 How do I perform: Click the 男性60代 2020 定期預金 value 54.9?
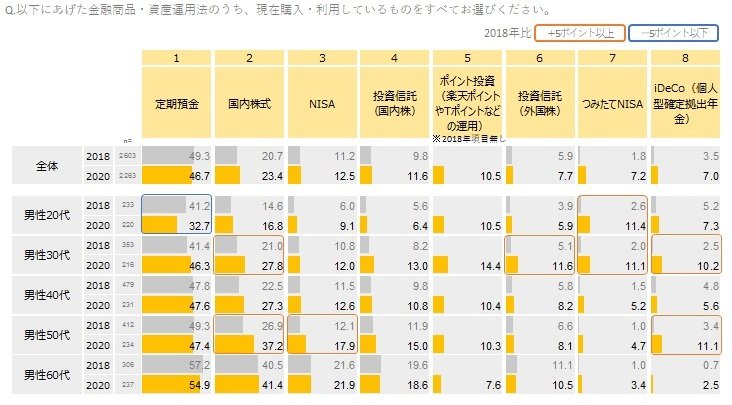pyautogui.click(x=199, y=385)
